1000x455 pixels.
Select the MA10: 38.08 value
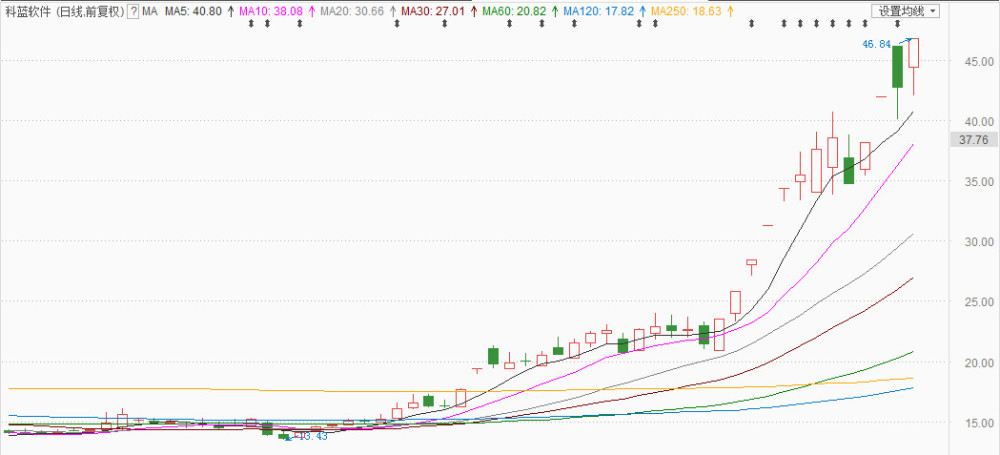point(272,11)
